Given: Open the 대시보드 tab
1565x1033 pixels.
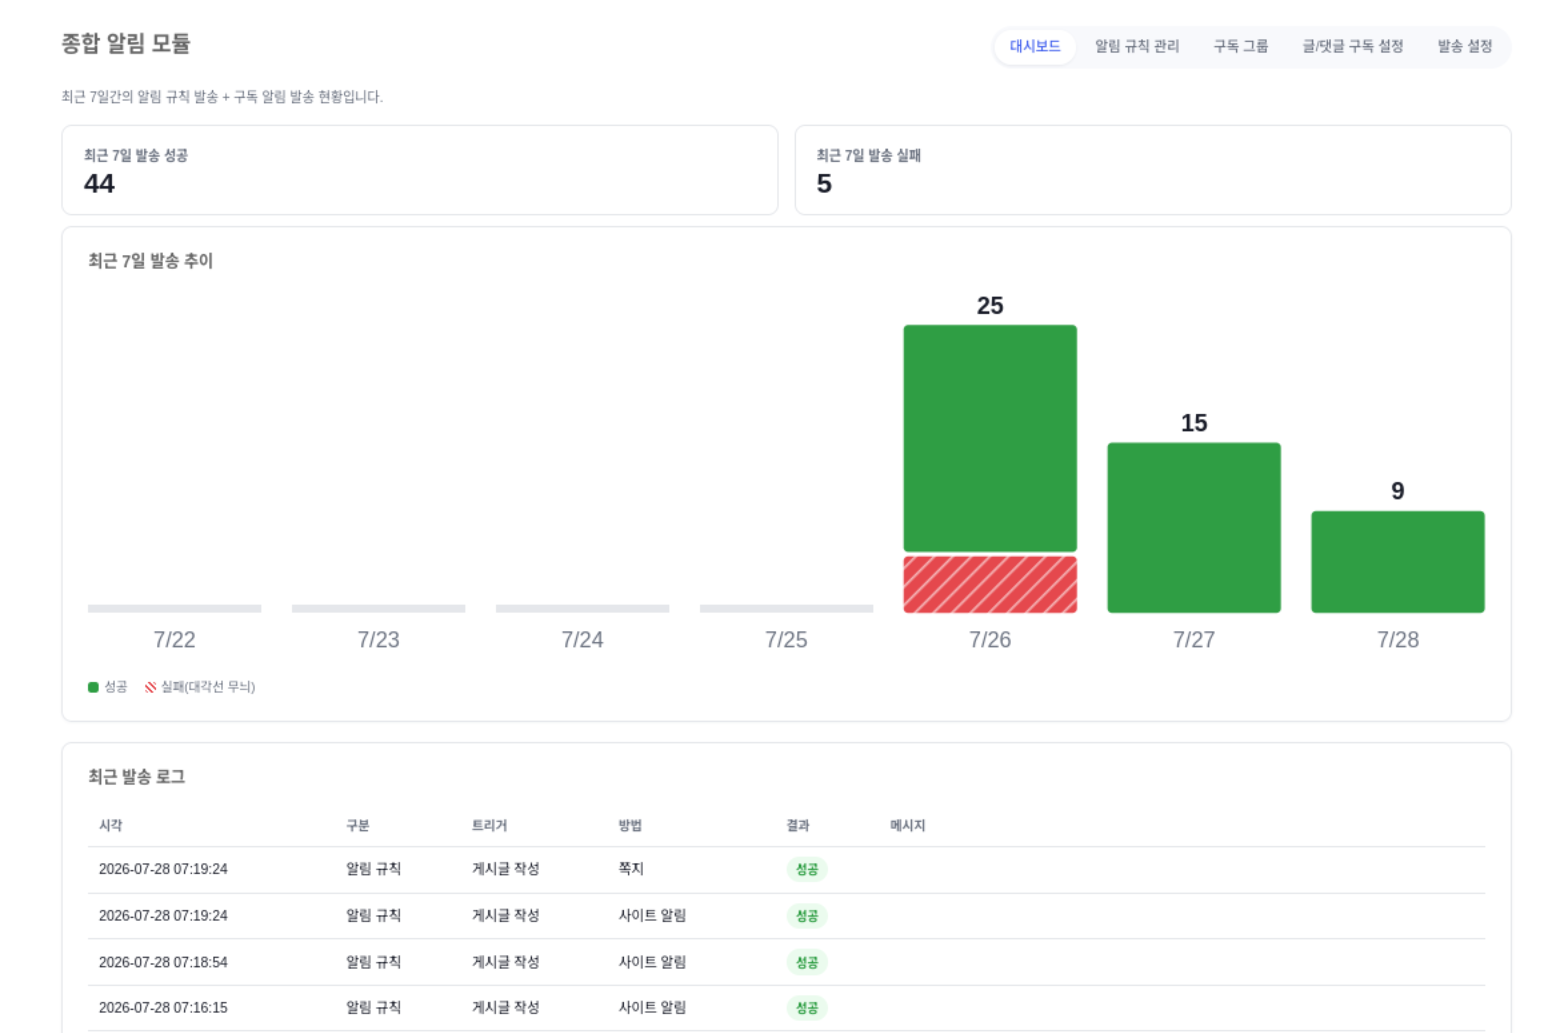Looking at the screenshot, I should coord(1035,47).
